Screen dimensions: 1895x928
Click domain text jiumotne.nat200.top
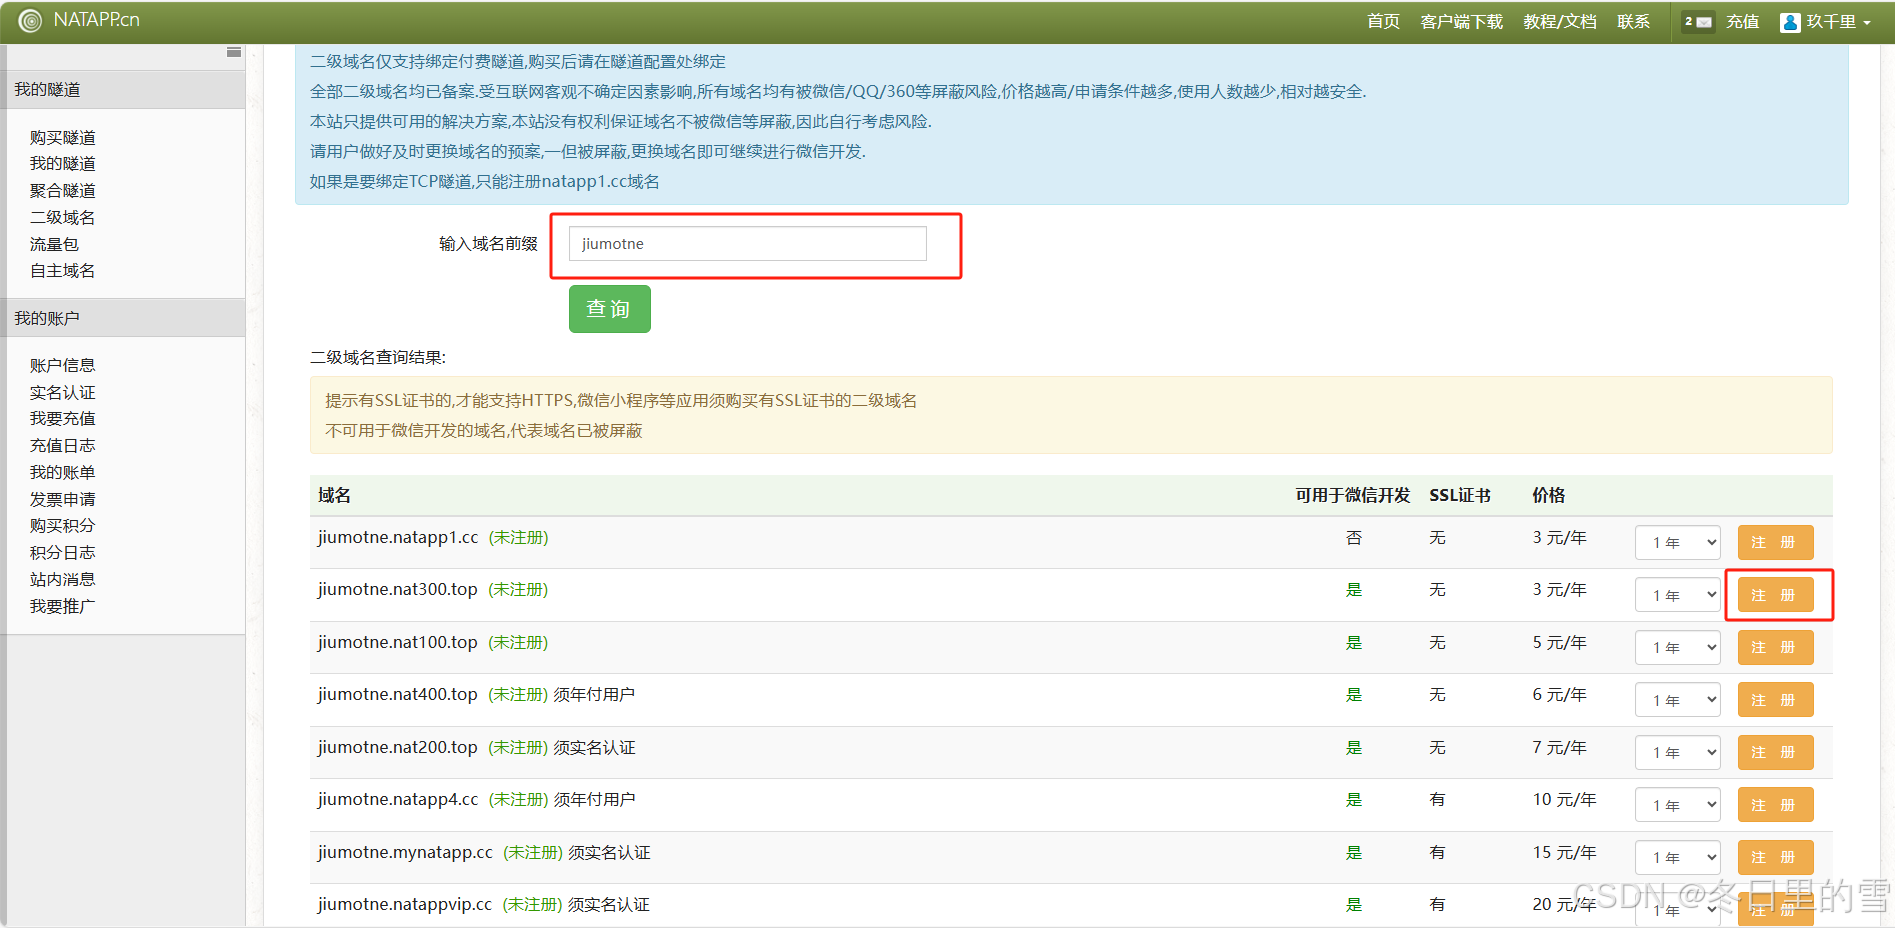point(398,748)
